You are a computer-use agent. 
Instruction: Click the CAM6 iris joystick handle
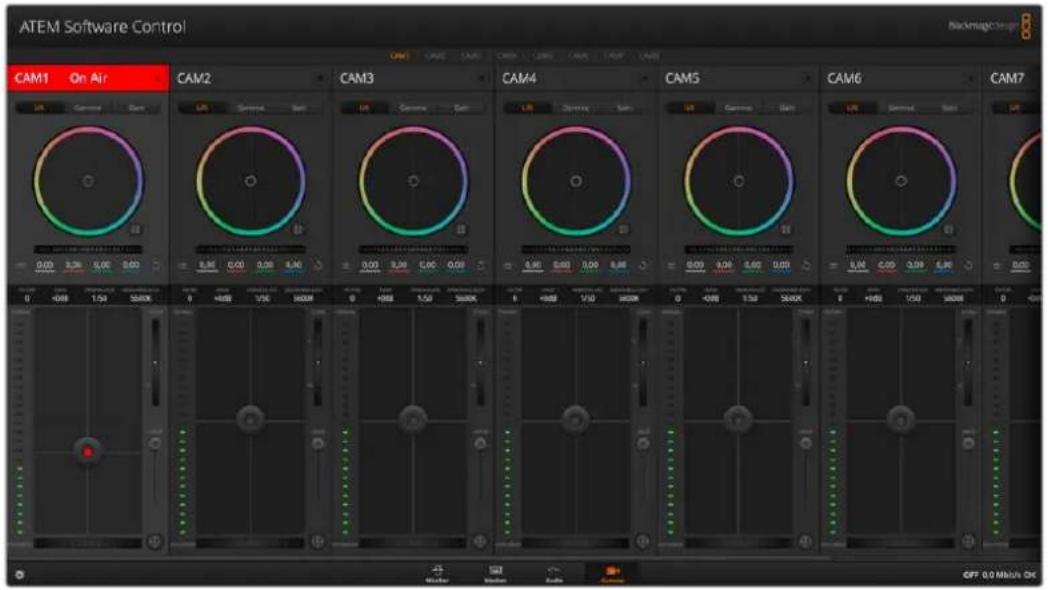(901, 419)
